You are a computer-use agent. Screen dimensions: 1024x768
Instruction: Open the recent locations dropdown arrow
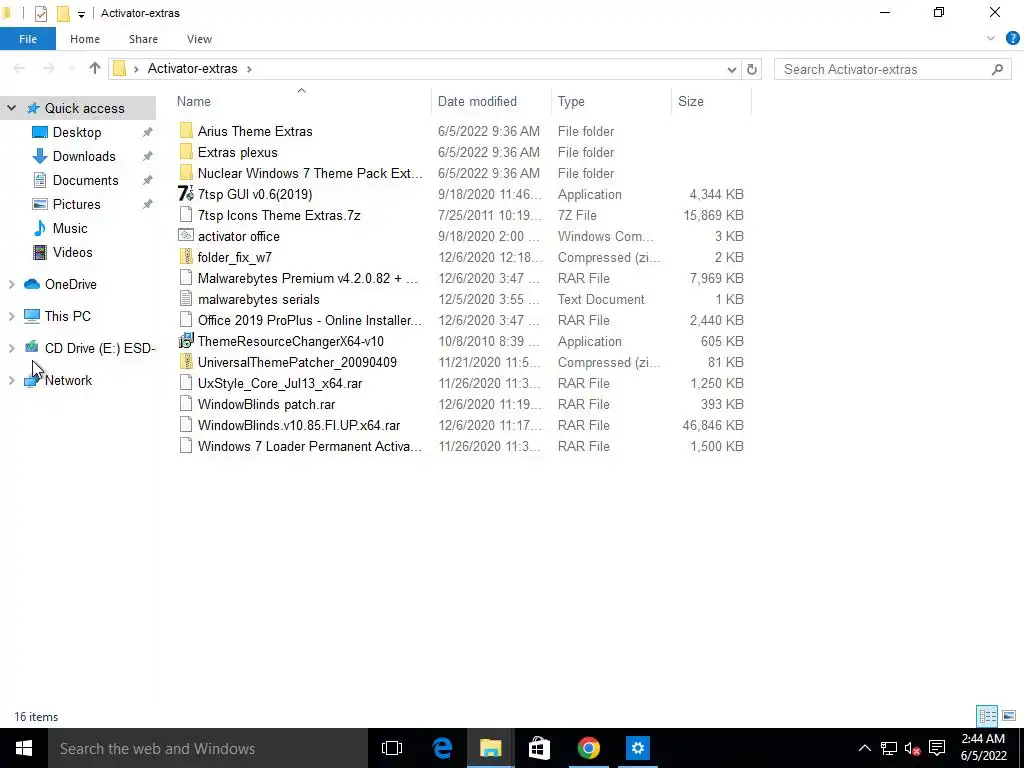[x=72, y=69]
